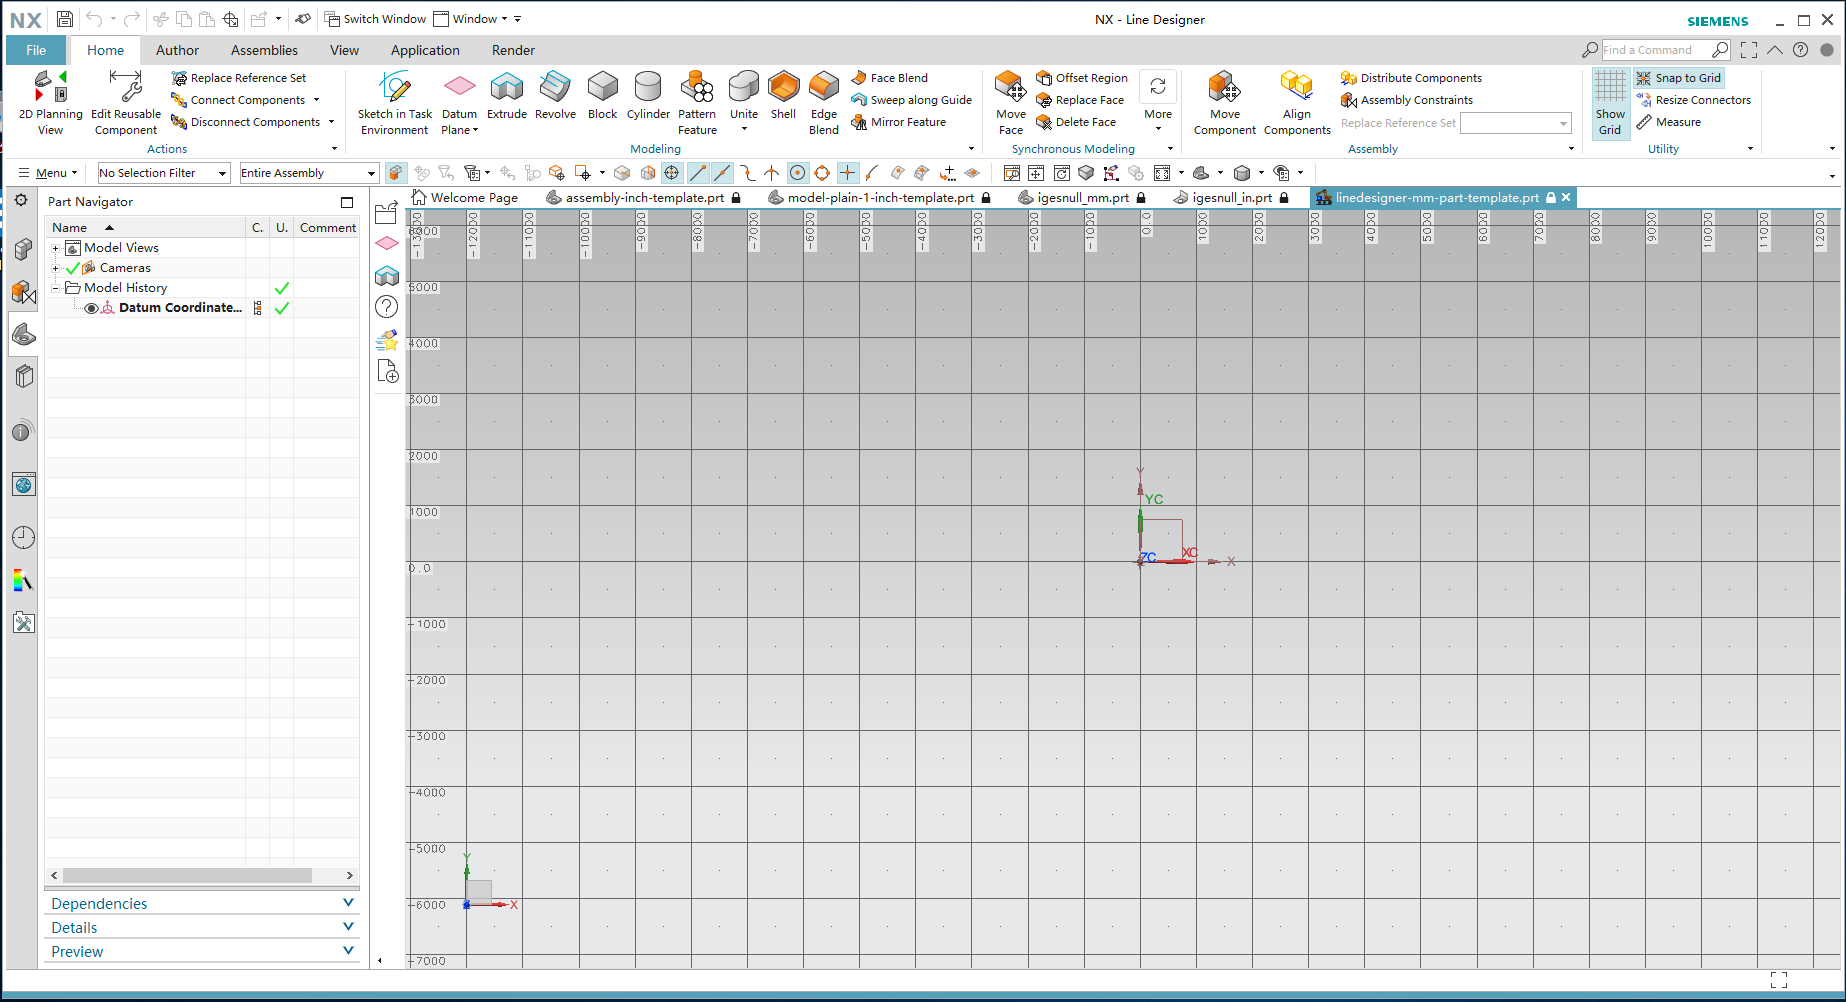Switch to the Render ribbon tab
1846x1002 pixels.
pyautogui.click(x=513, y=50)
